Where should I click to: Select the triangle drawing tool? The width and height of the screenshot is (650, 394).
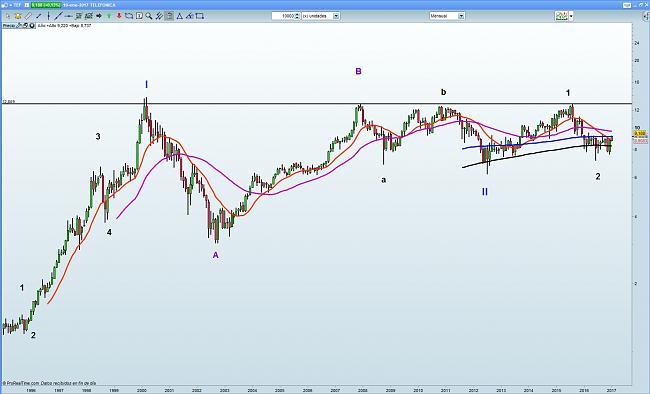pos(179,16)
